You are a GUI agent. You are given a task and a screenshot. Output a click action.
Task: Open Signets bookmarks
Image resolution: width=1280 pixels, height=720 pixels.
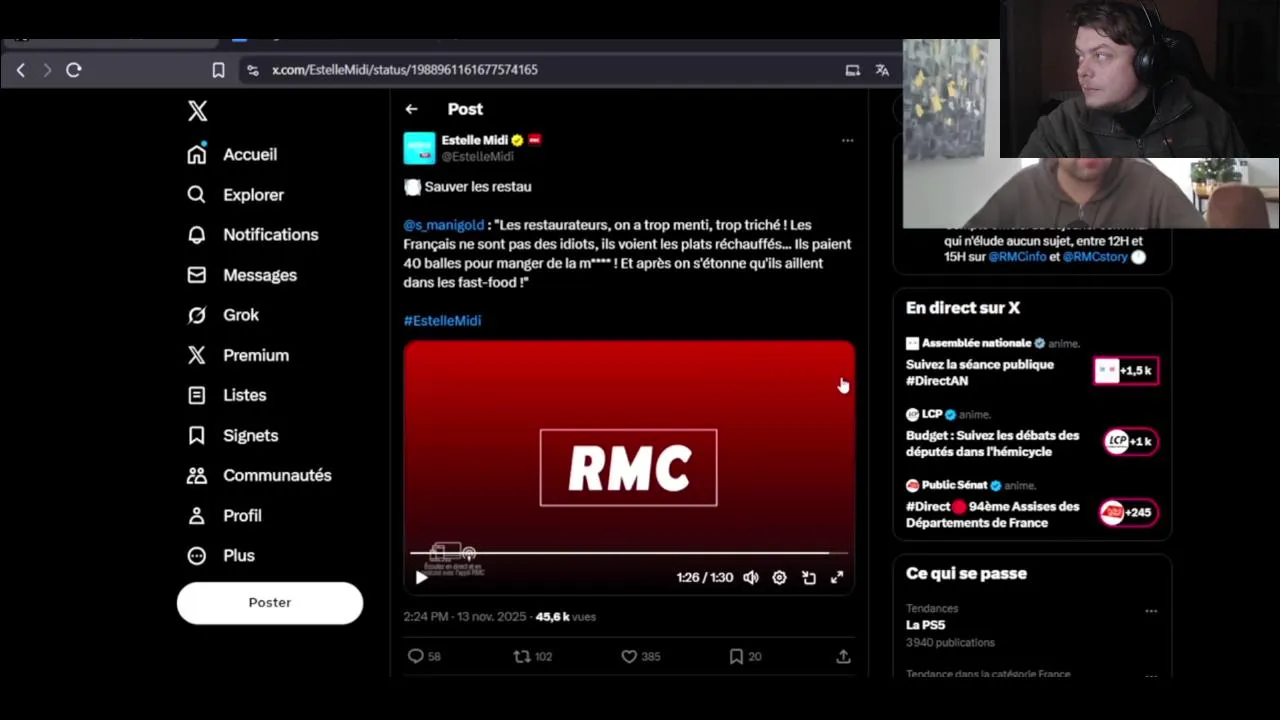232,435
